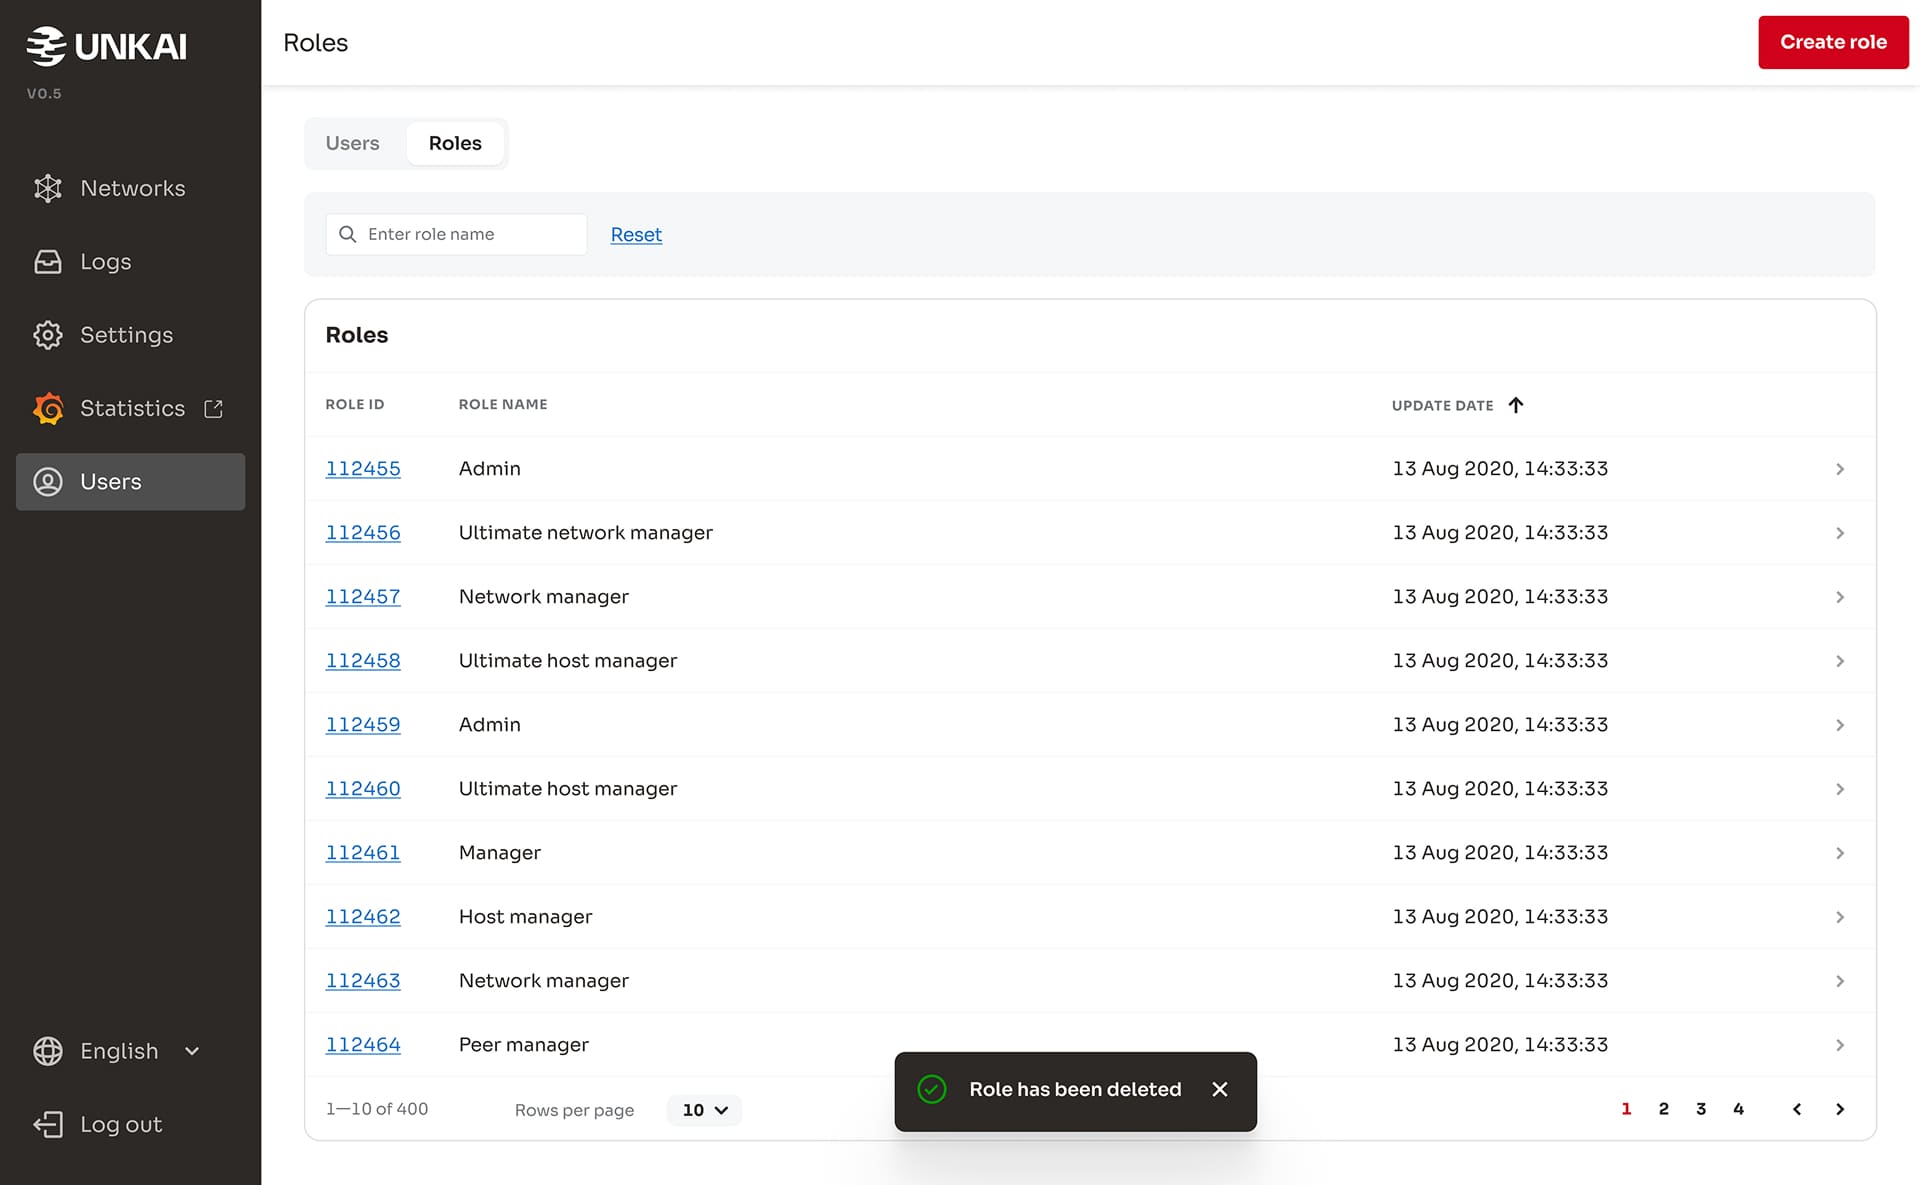The width and height of the screenshot is (1920, 1185).
Task: Go to page 3 of pagination
Action: [1701, 1108]
